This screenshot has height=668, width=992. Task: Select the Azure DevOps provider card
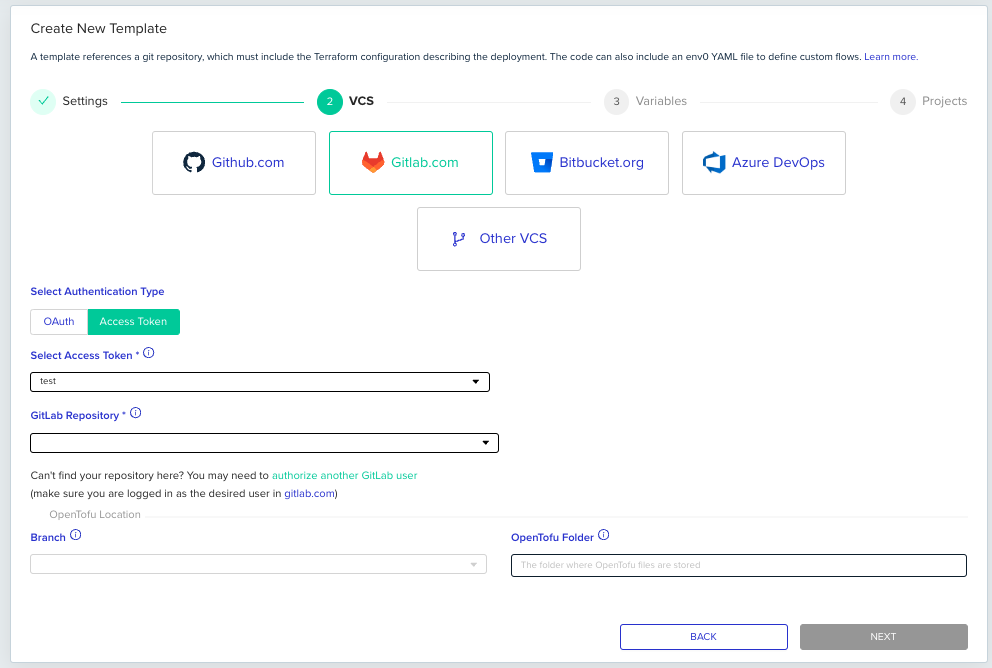pos(764,163)
